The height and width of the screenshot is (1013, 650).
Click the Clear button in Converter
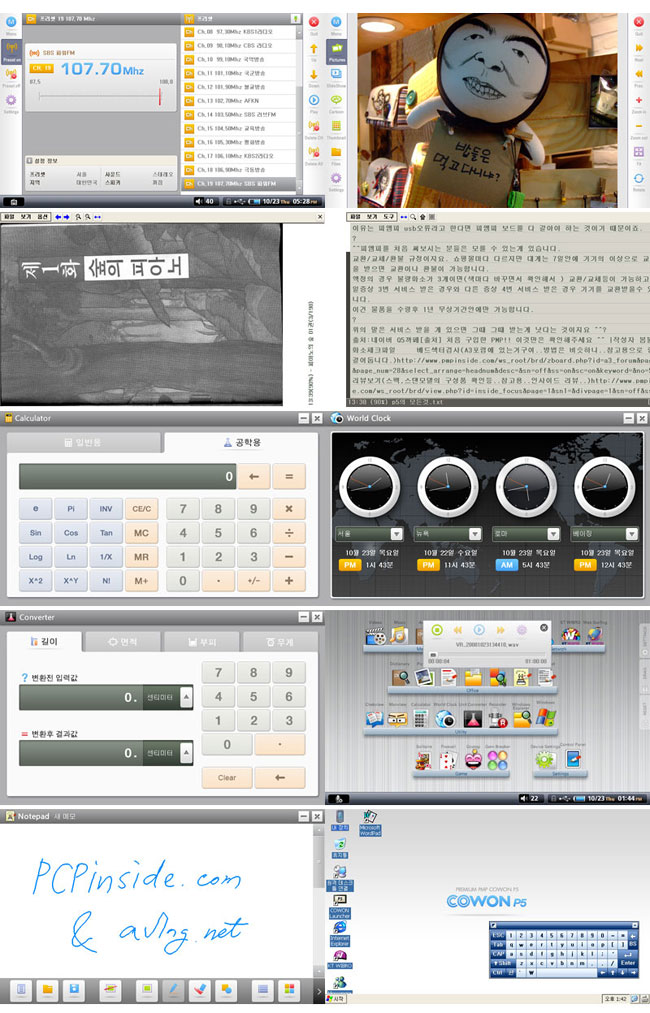(227, 778)
